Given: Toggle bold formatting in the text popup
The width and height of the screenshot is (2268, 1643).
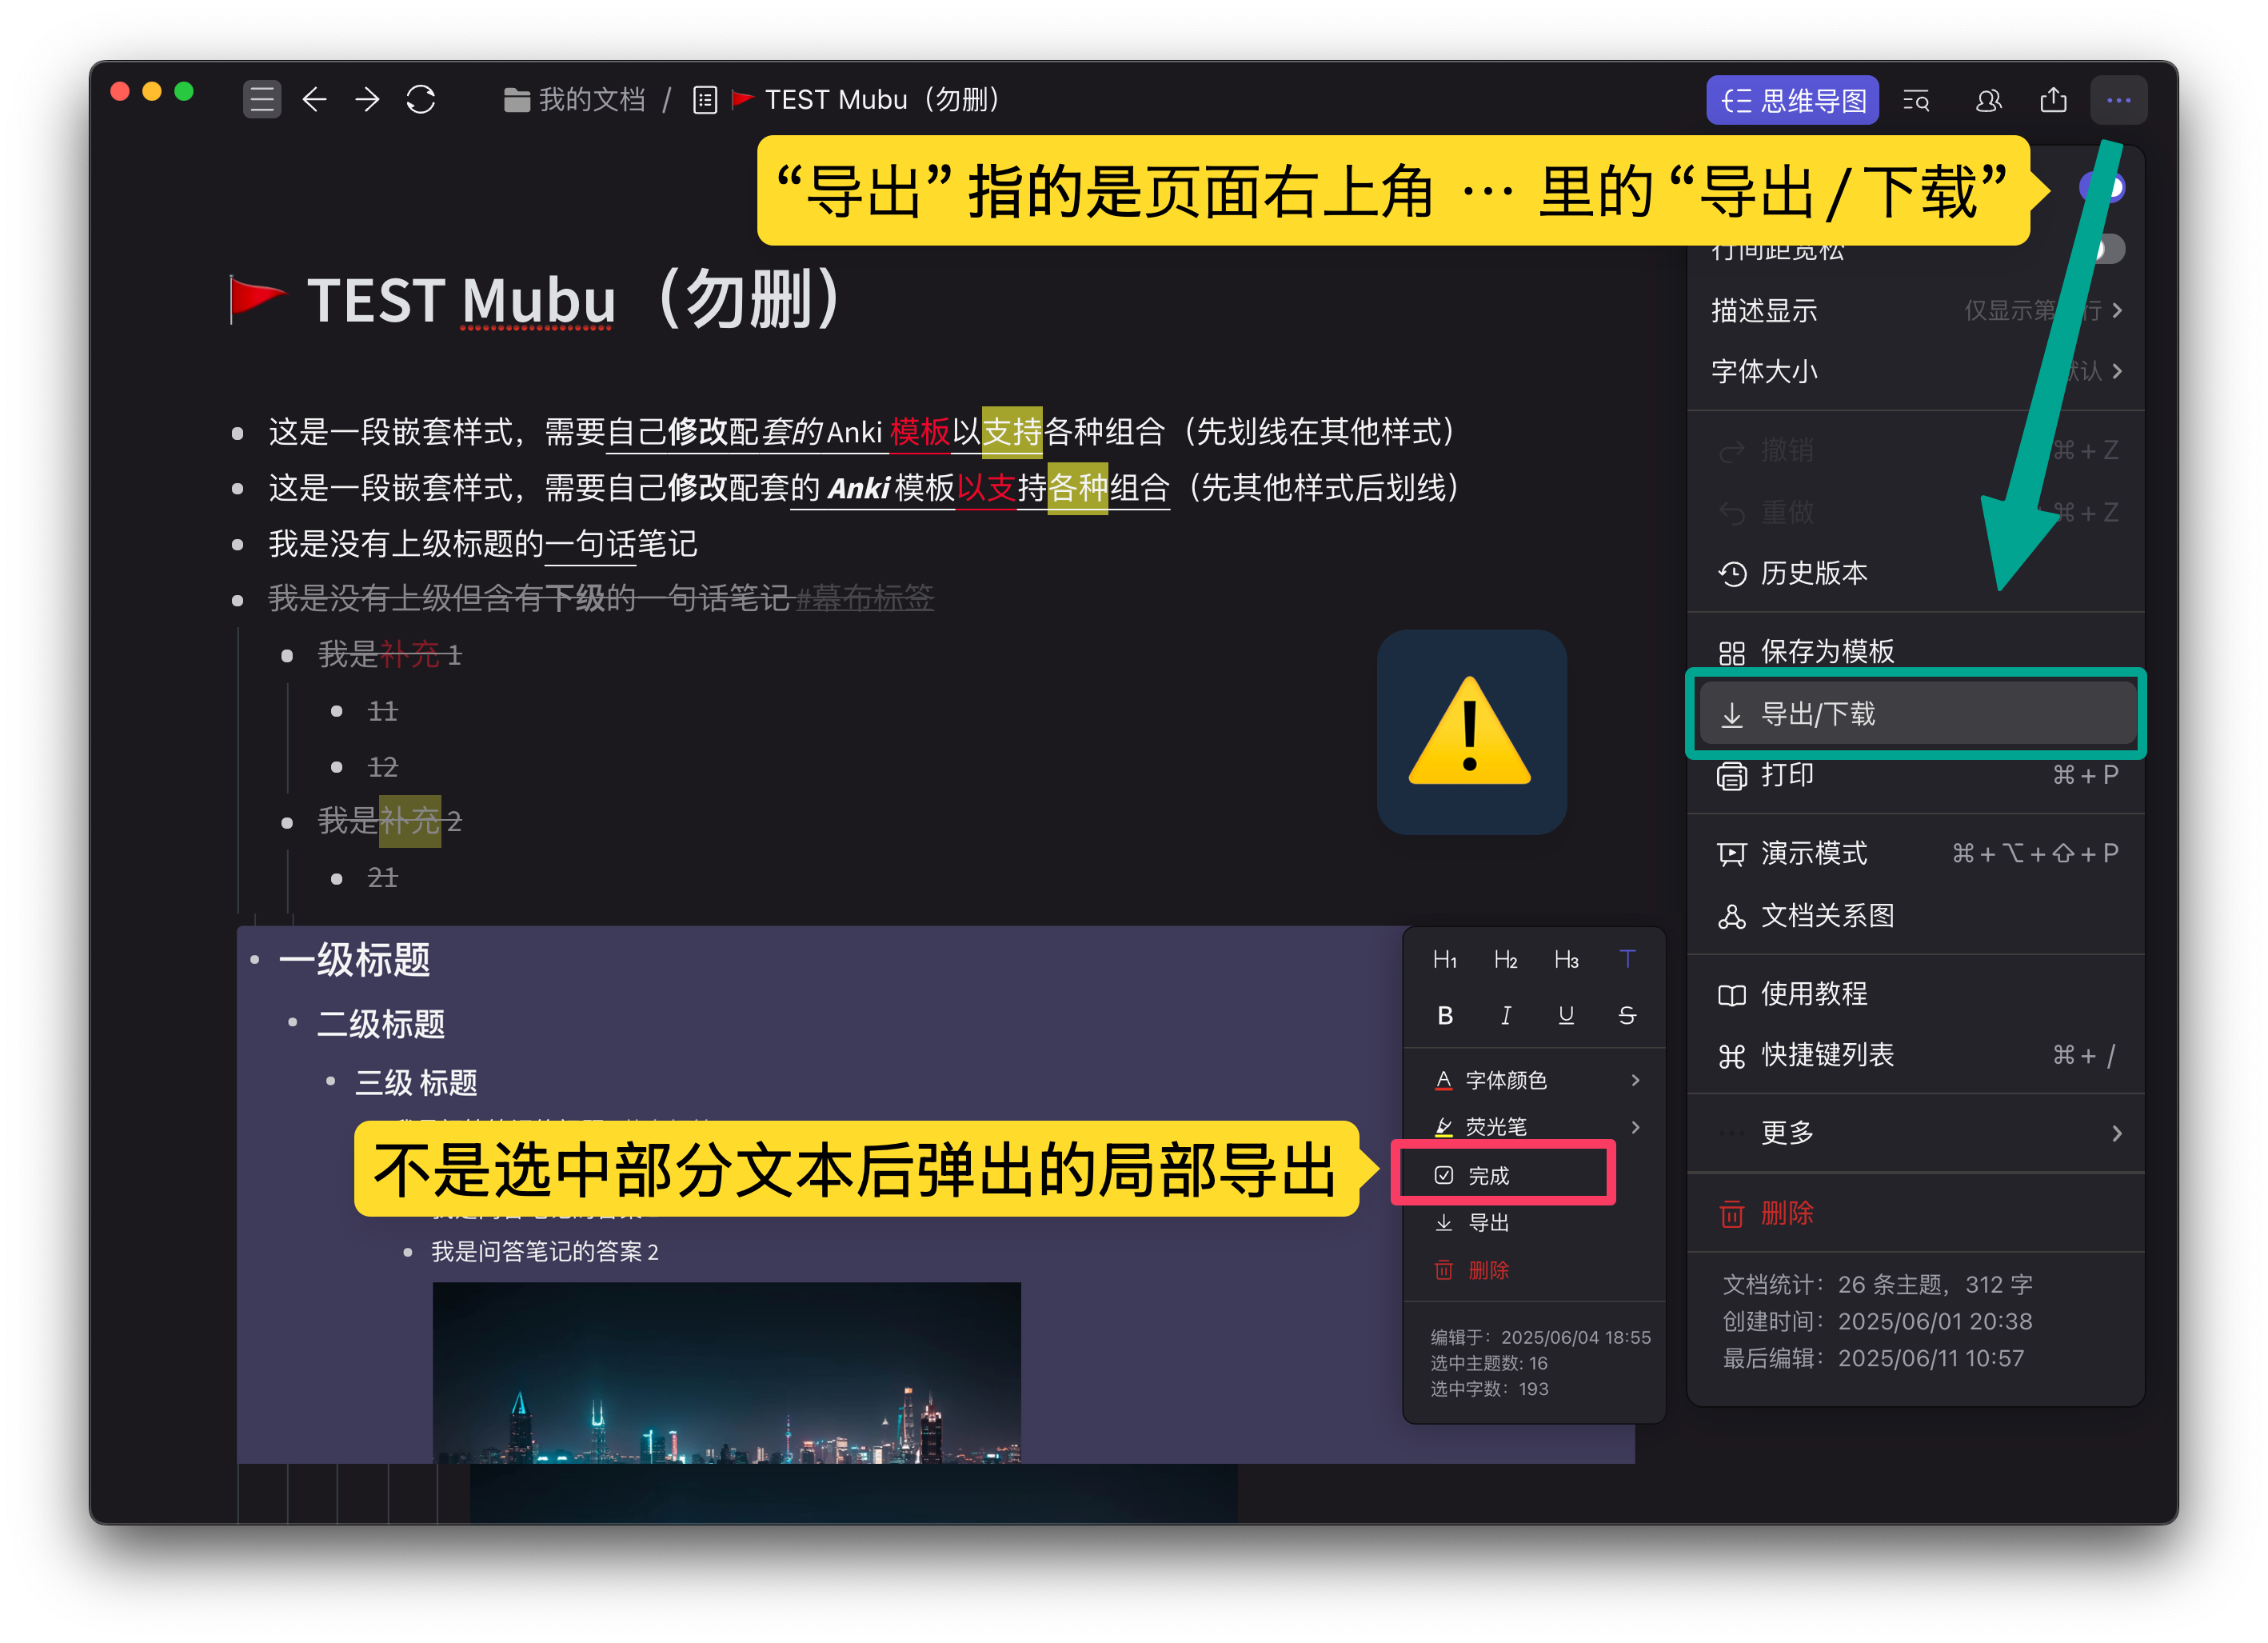Looking at the screenshot, I should coord(1445,1016).
